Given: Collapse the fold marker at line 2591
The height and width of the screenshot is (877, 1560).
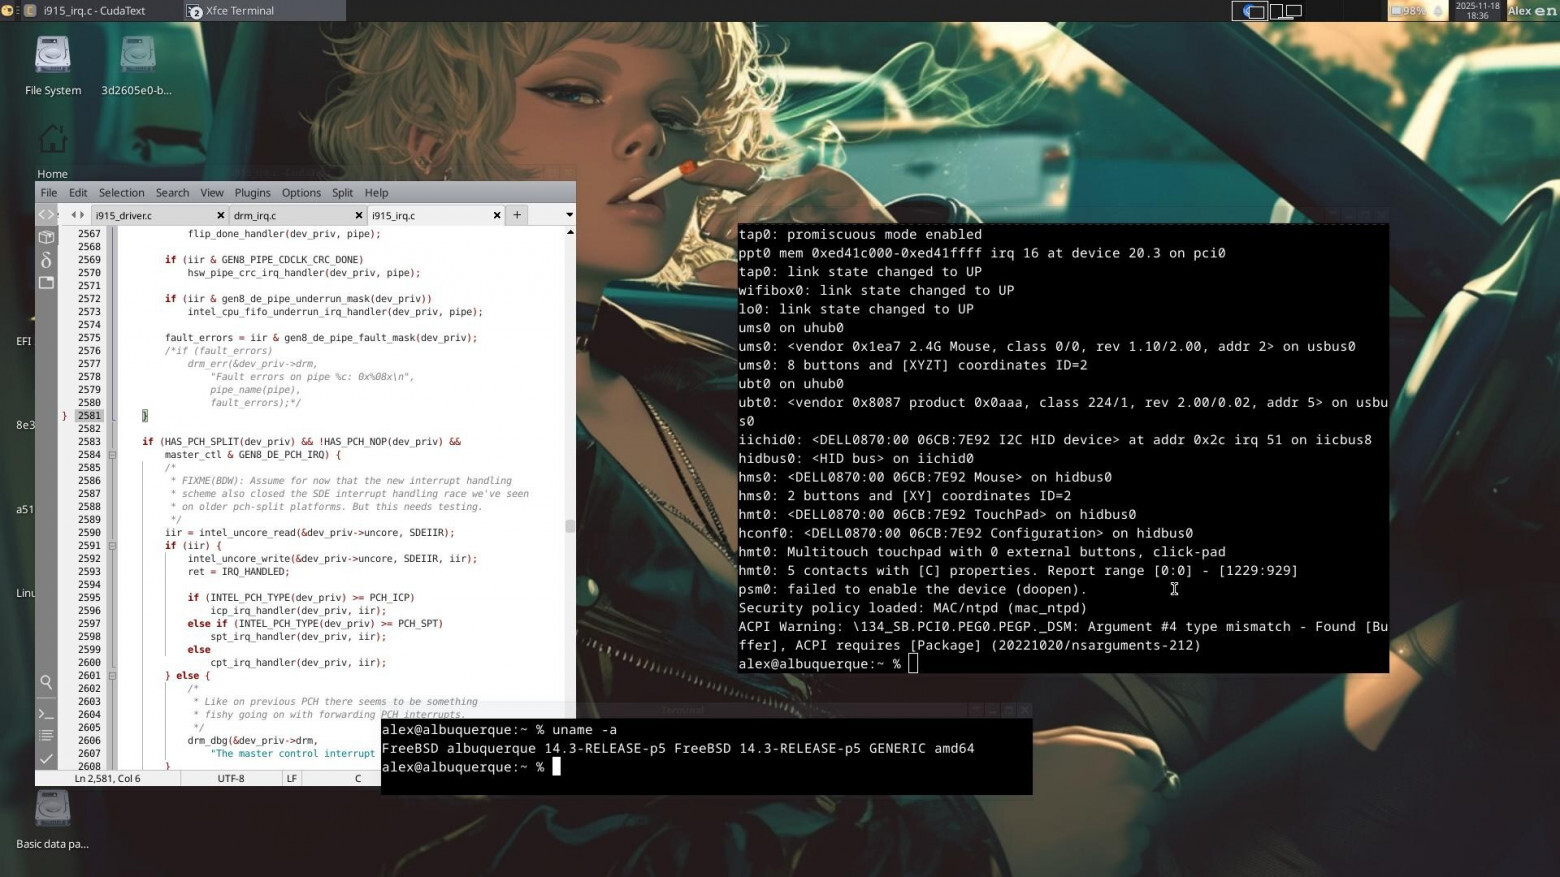Looking at the screenshot, I should click(x=112, y=546).
